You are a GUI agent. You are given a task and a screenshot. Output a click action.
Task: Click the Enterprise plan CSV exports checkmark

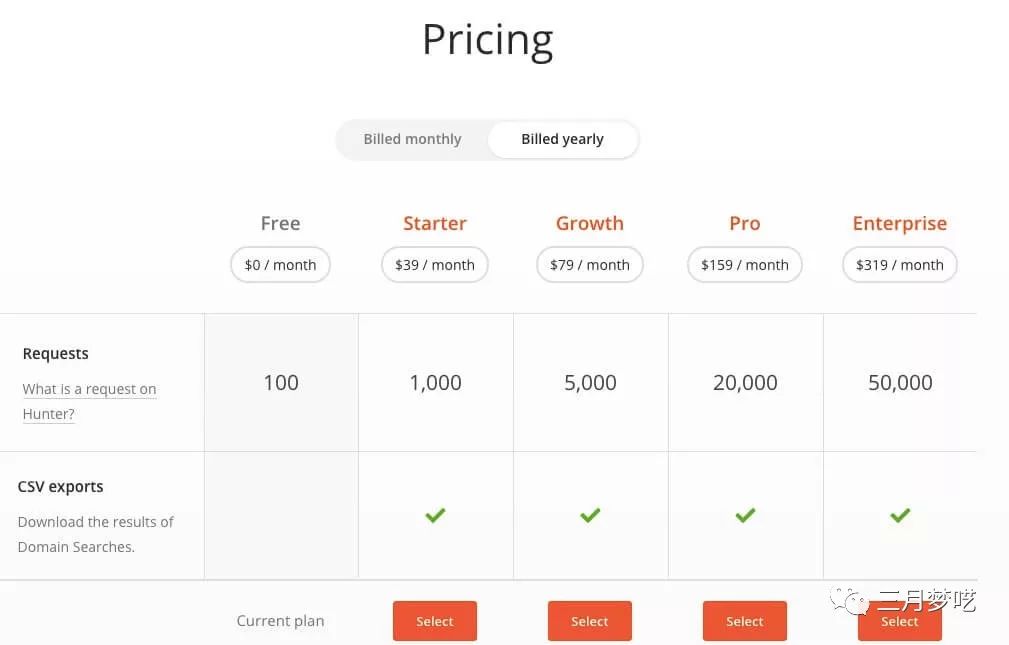pos(900,515)
